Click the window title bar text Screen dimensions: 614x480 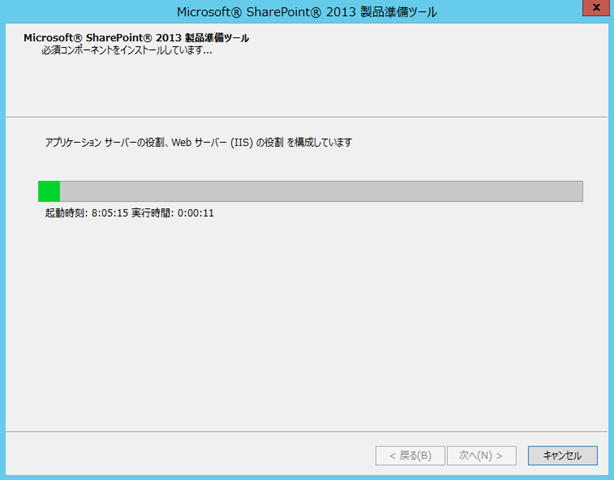307,12
